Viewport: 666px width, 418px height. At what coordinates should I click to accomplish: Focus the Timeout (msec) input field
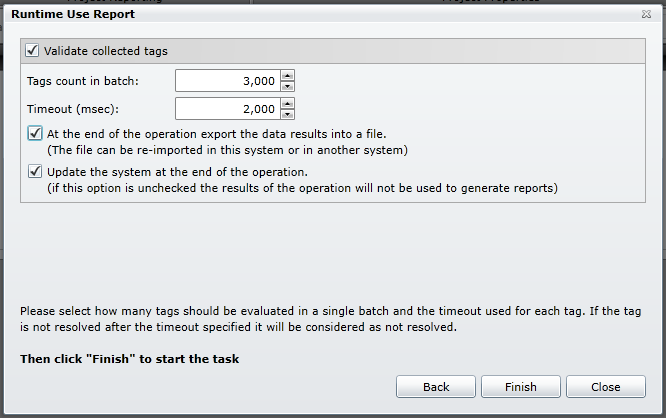point(227,109)
